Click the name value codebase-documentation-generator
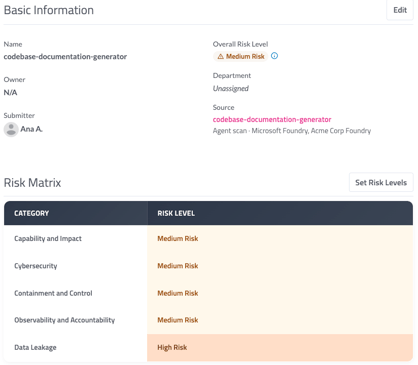Viewport: 418px width, 365px height. tap(65, 57)
